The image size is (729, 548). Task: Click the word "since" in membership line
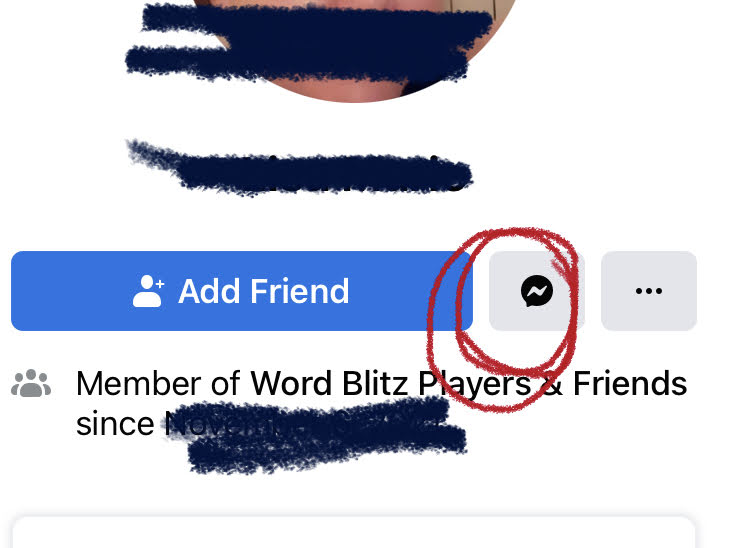coord(115,424)
